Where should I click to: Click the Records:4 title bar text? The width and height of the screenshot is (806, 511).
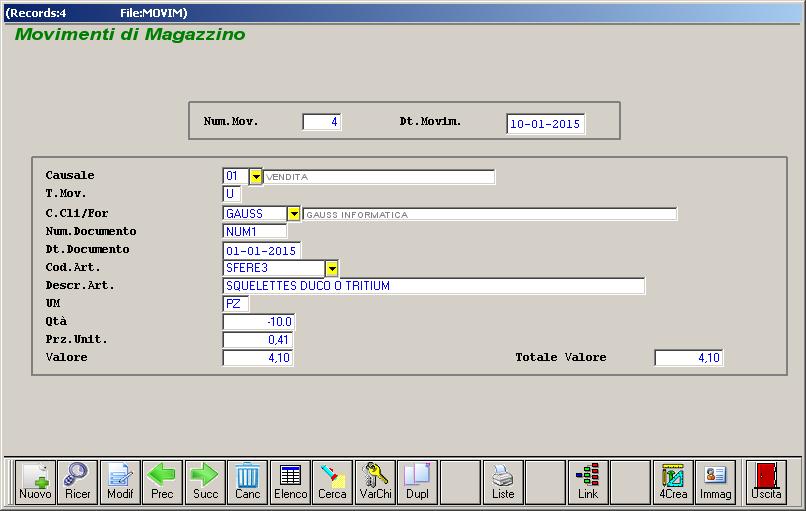click(35, 13)
